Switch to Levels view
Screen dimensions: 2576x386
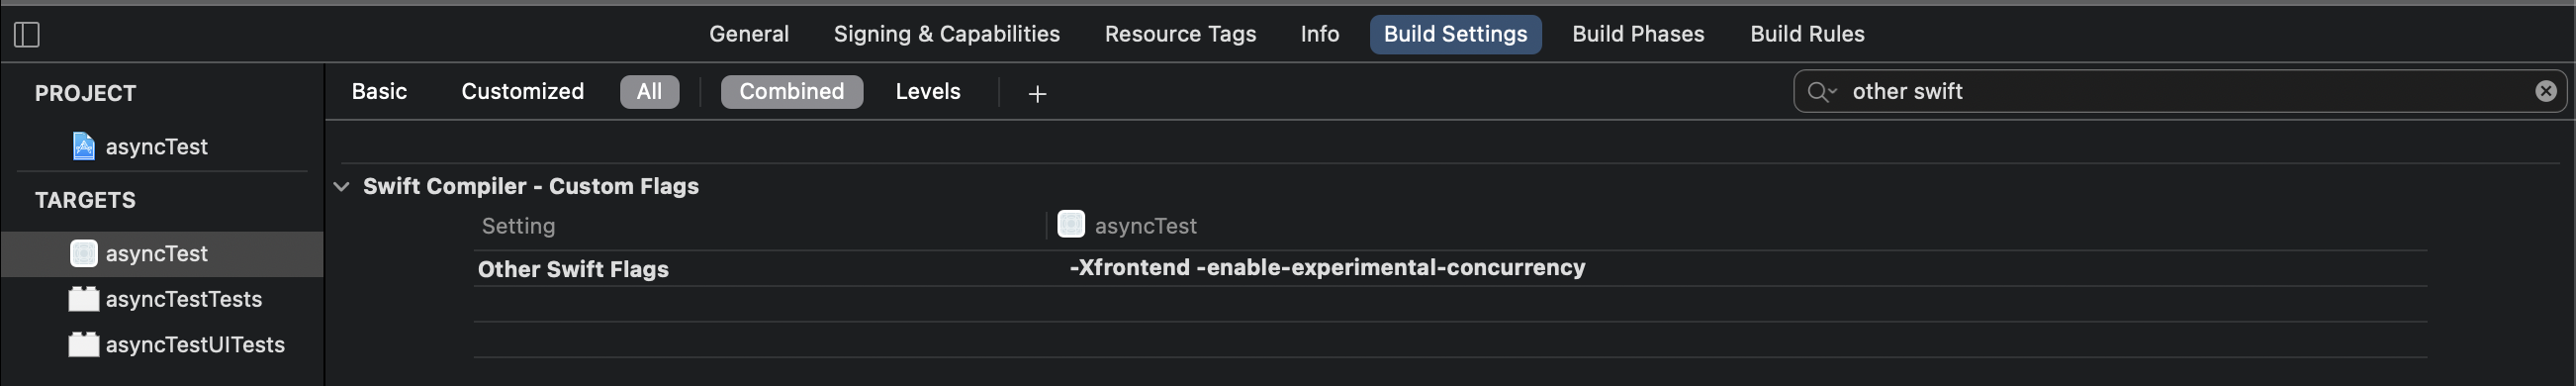[x=927, y=92]
